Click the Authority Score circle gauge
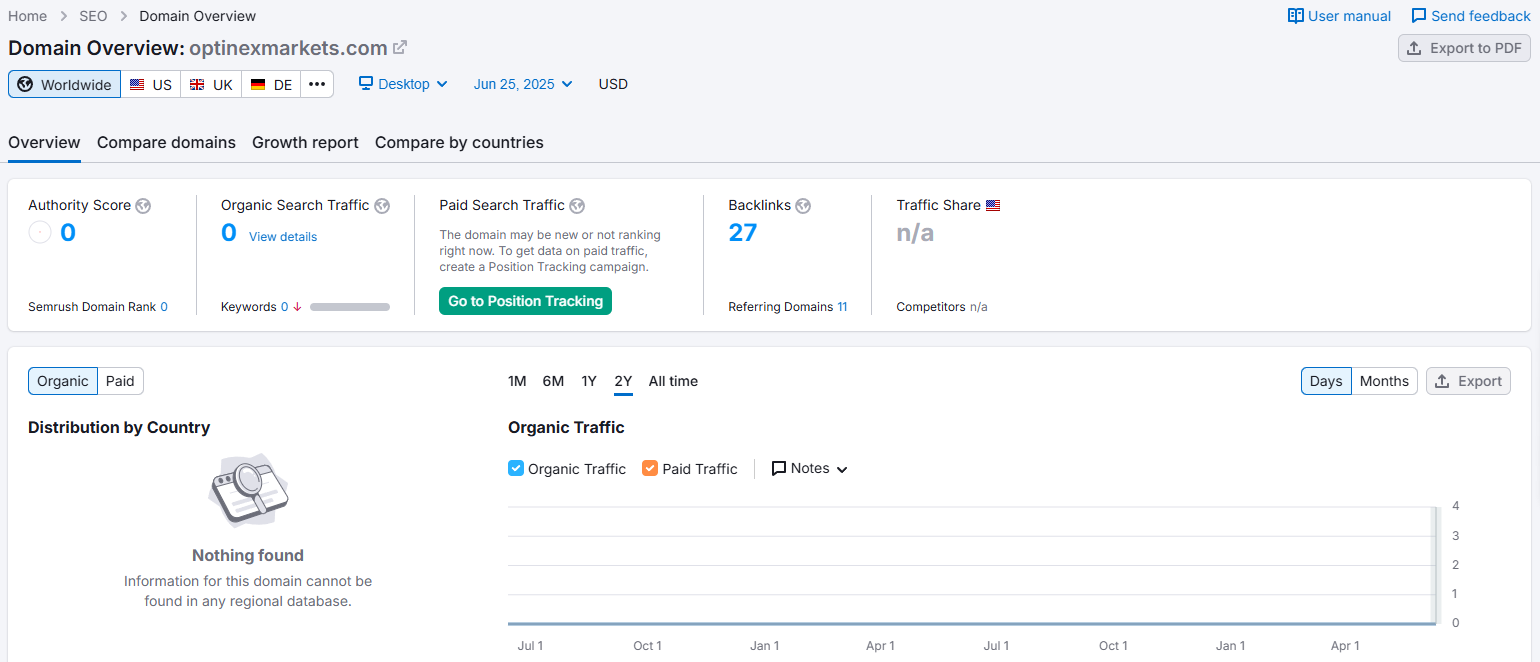The width and height of the screenshot is (1540, 662). pos(40,233)
